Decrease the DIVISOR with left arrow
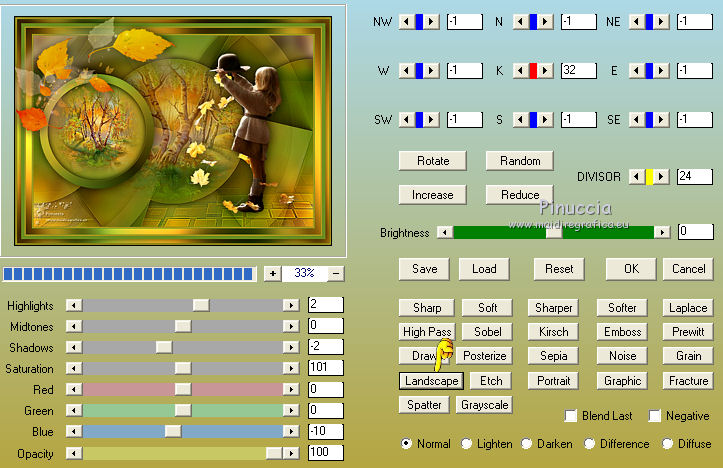 click(x=637, y=177)
